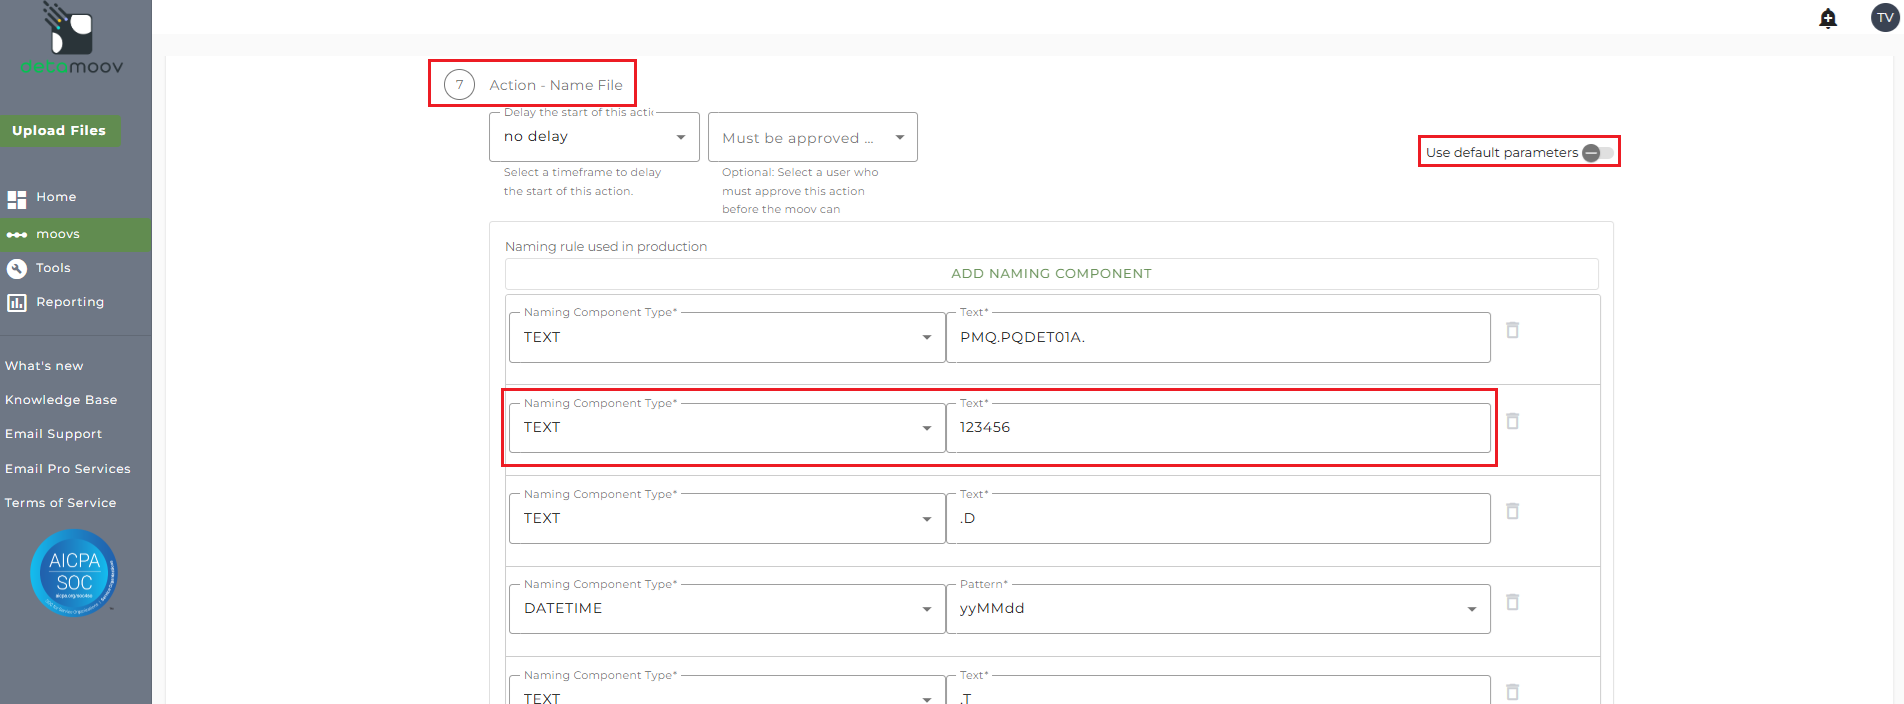The image size is (1904, 704).
Task: Open the Reporting sidebar item
Action: click(69, 302)
